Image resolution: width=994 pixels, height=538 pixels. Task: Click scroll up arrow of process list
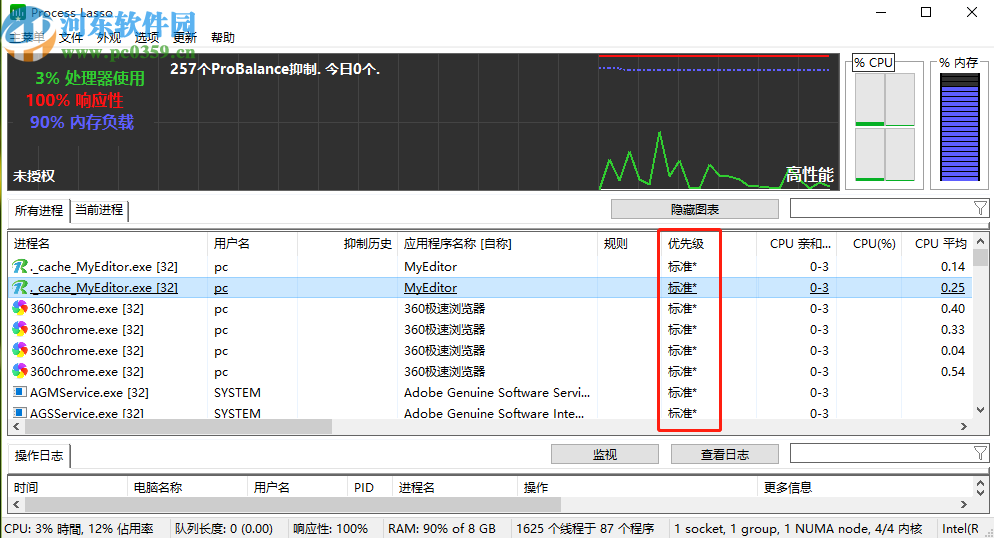(981, 241)
